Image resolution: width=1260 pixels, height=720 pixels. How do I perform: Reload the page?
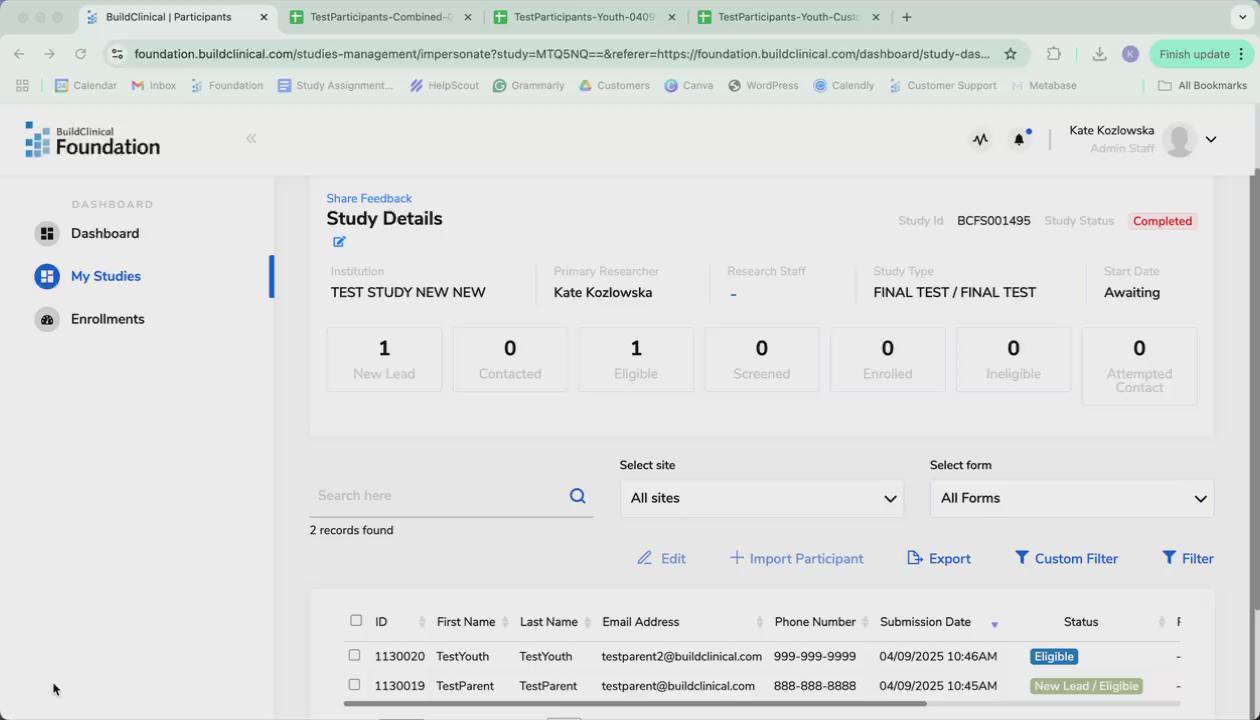(81, 54)
